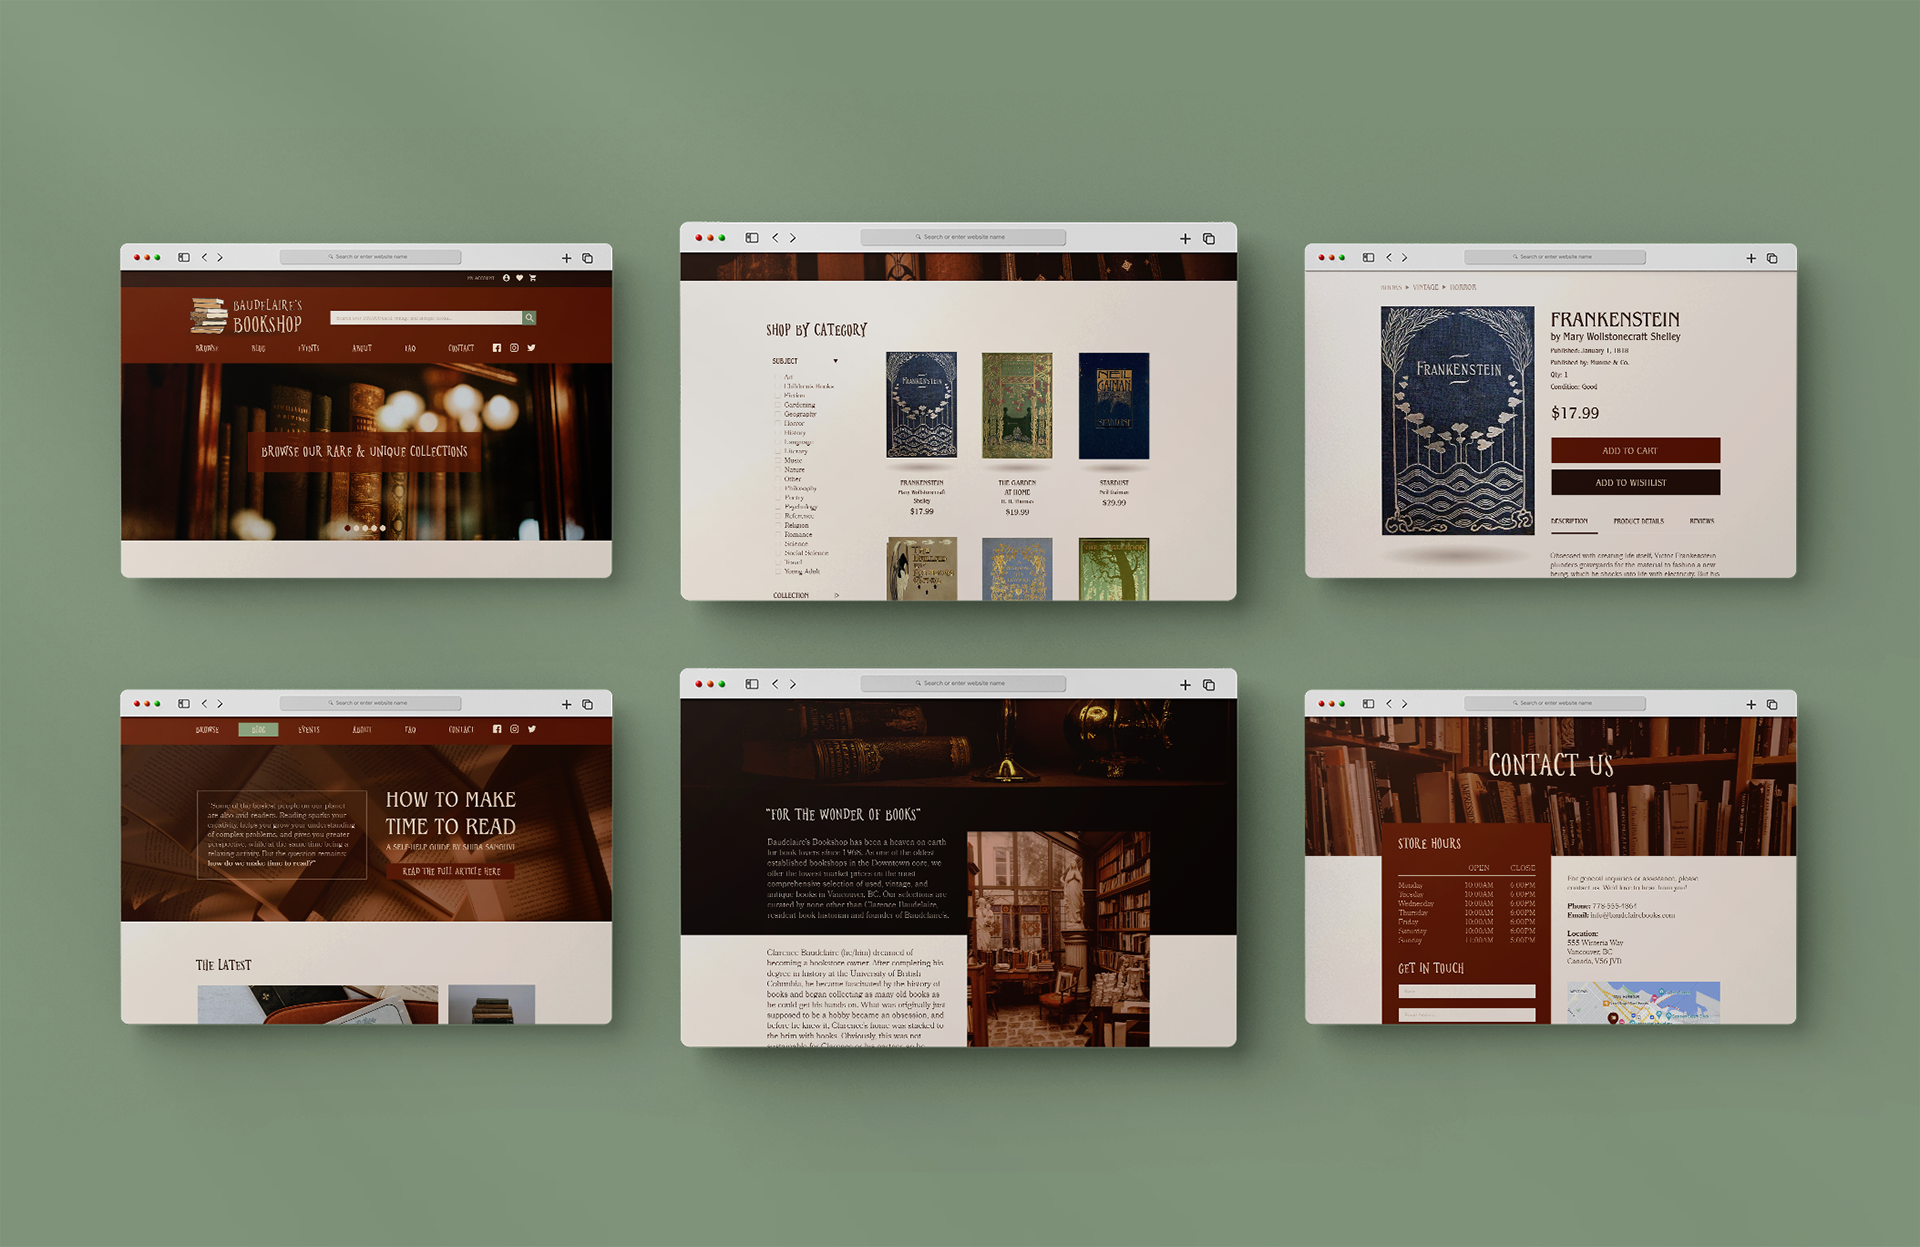Toggle sidebar icon in home page browser window
Screen dimensions: 1920x1247
[x=184, y=257]
